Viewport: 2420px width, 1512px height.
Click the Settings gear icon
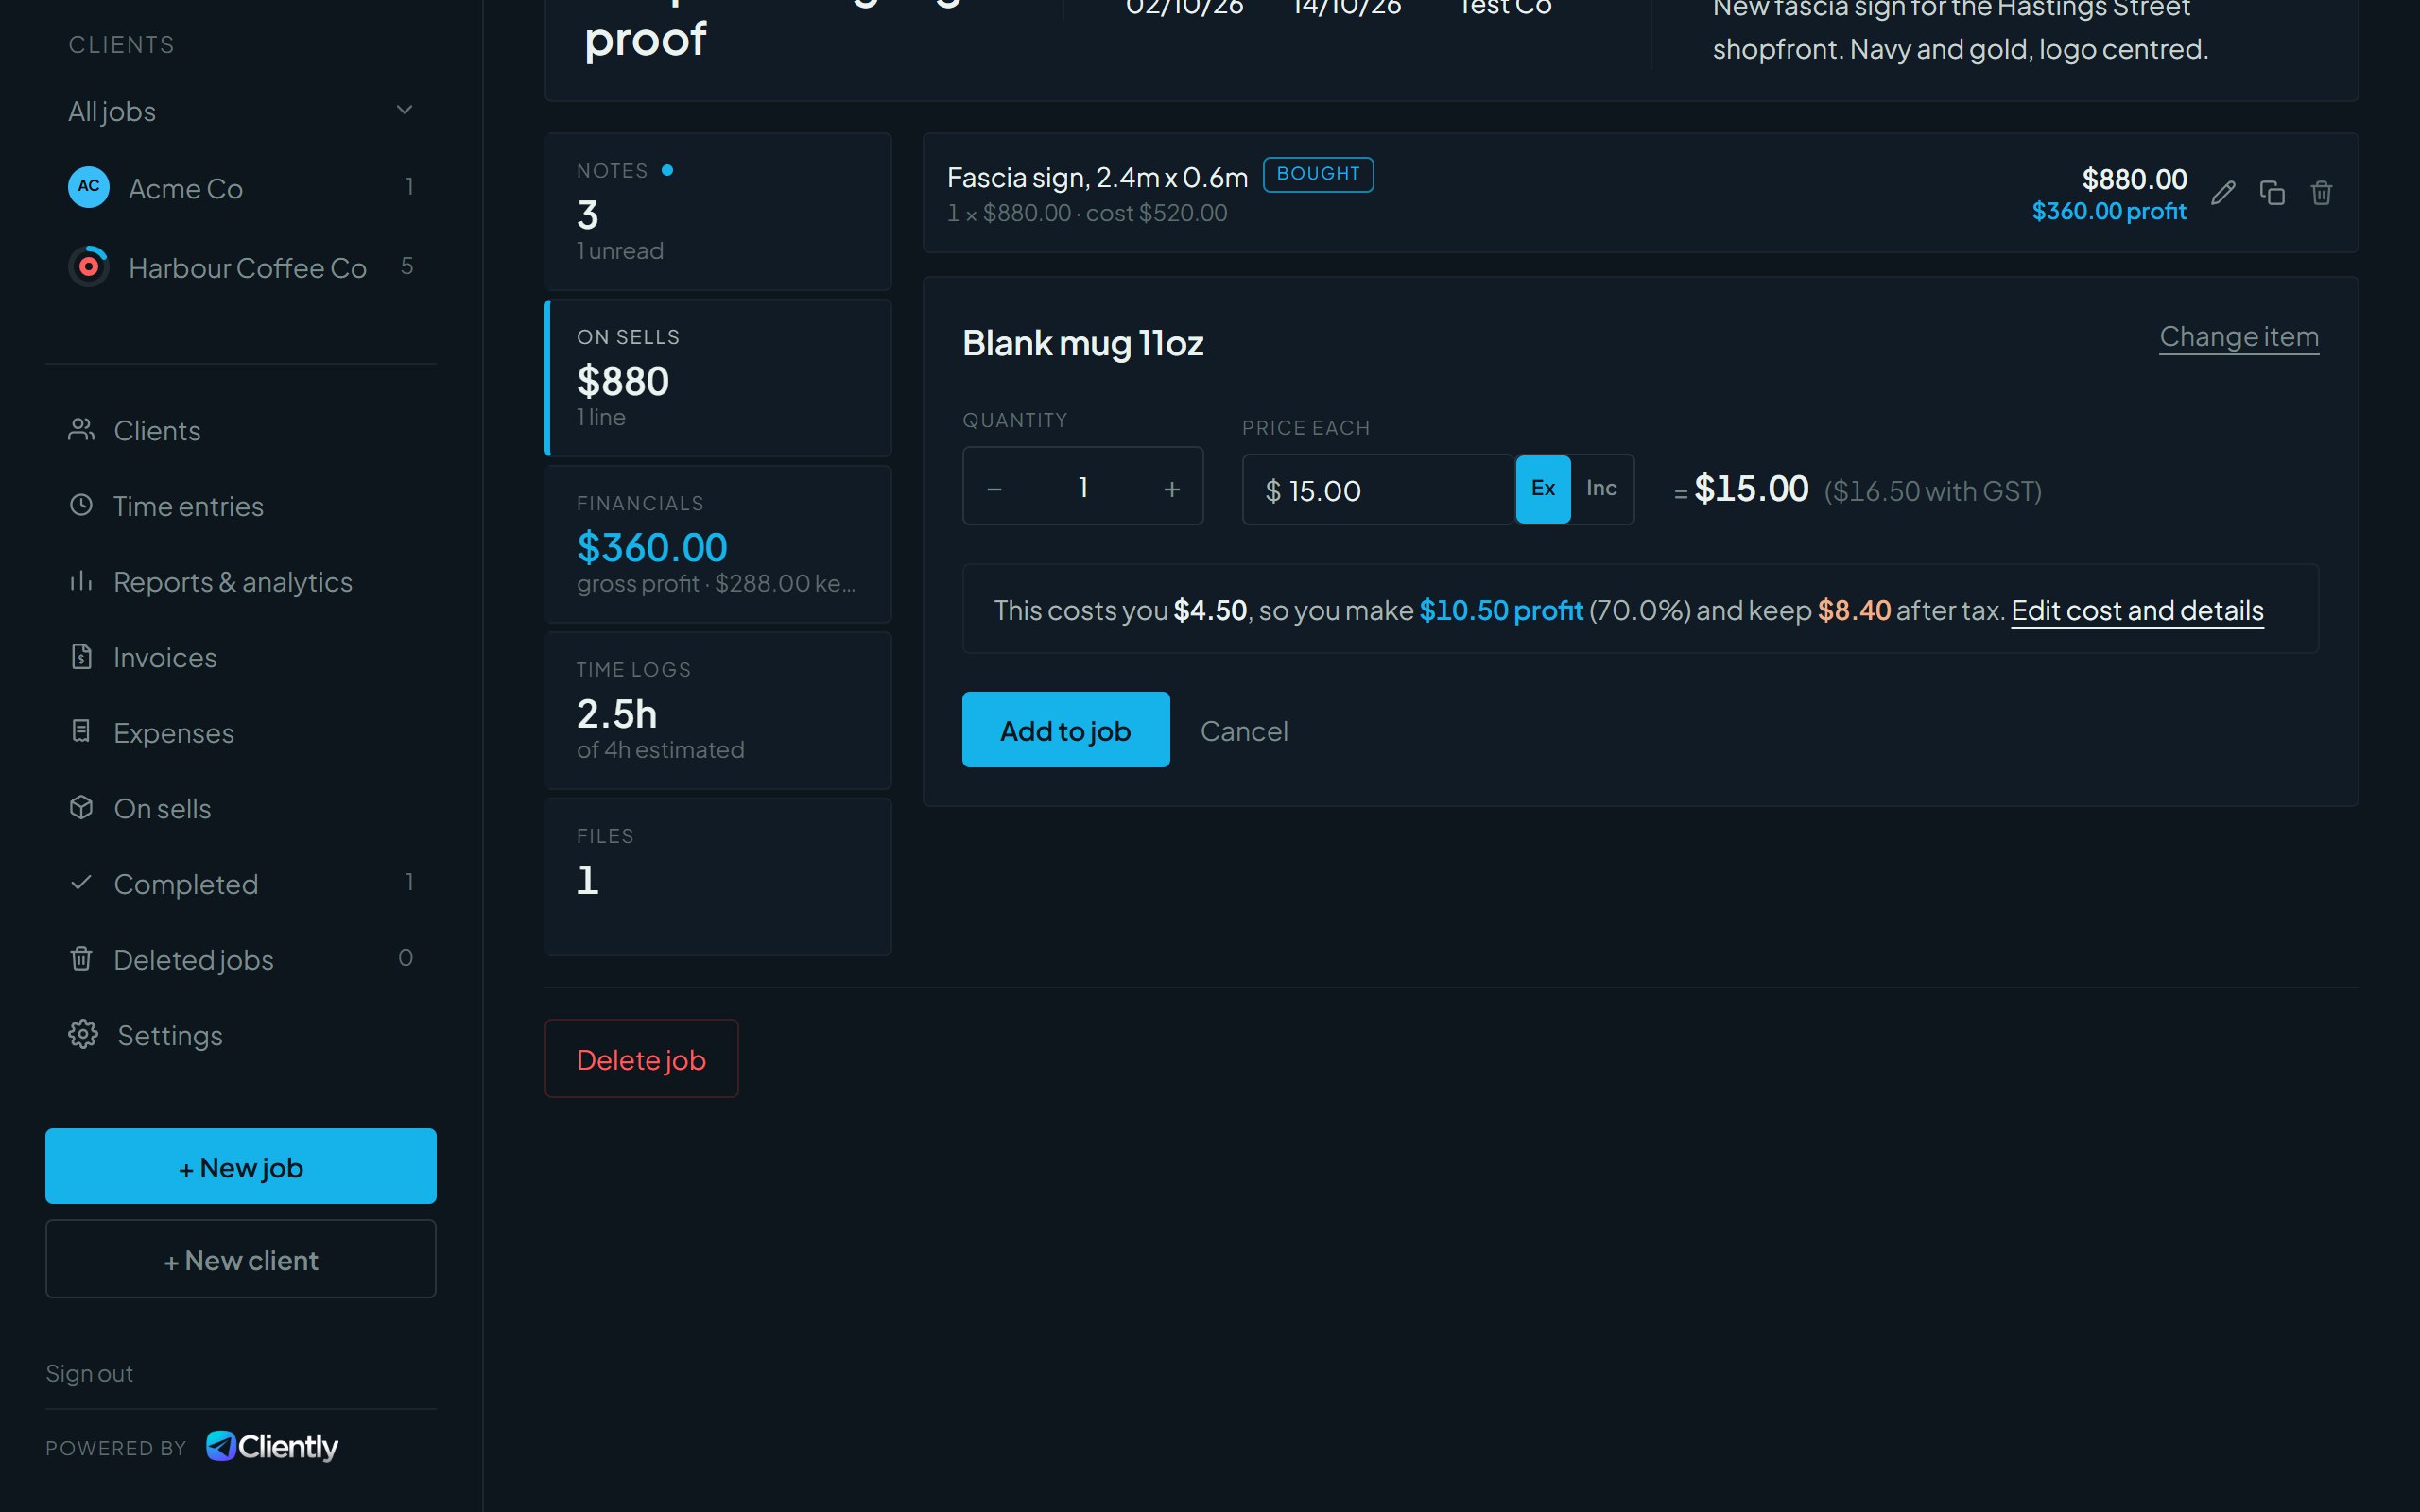[x=83, y=1034]
